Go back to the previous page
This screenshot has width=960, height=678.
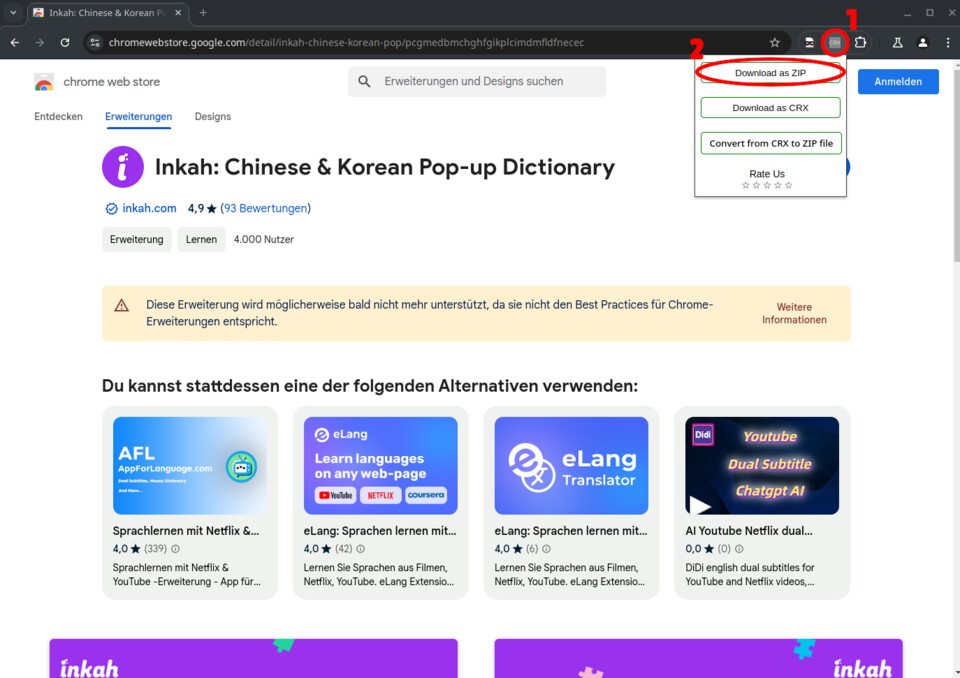click(15, 43)
